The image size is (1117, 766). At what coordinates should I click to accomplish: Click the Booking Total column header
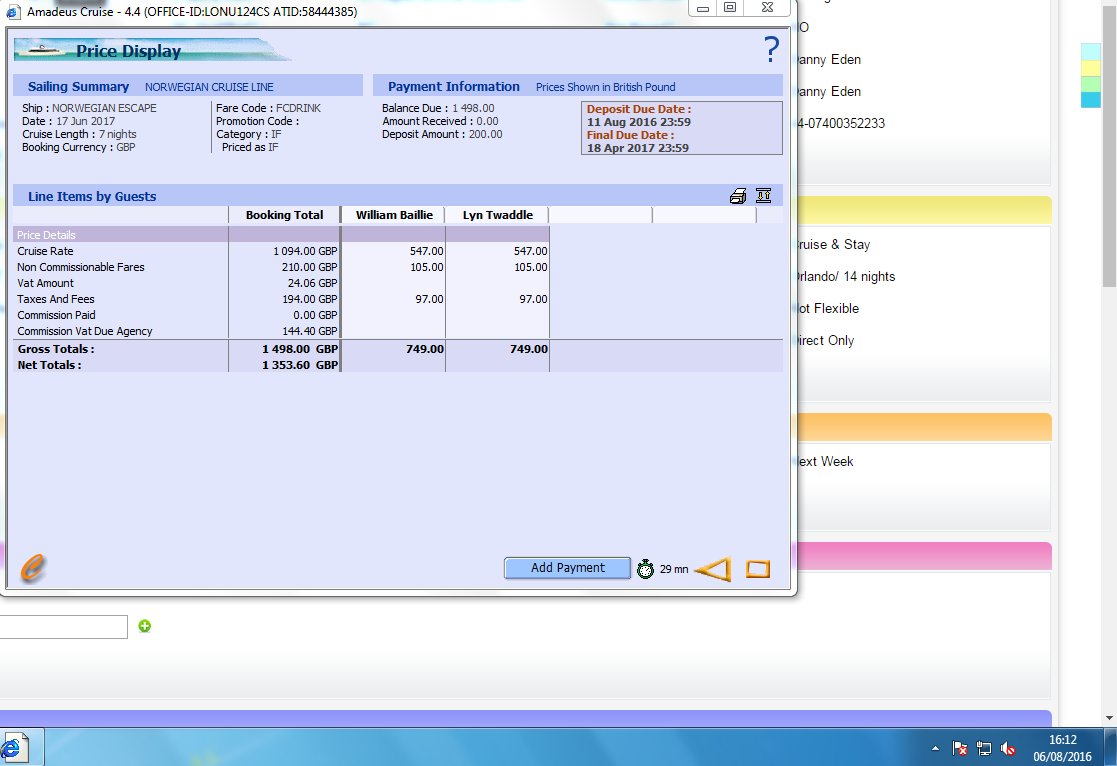(x=284, y=215)
